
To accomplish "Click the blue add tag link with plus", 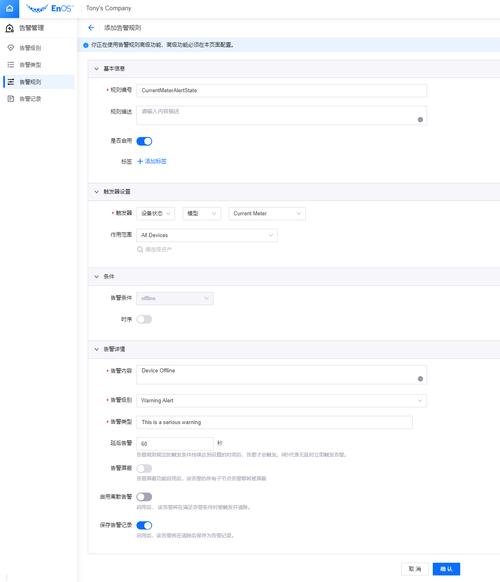I will click(x=152, y=161).
